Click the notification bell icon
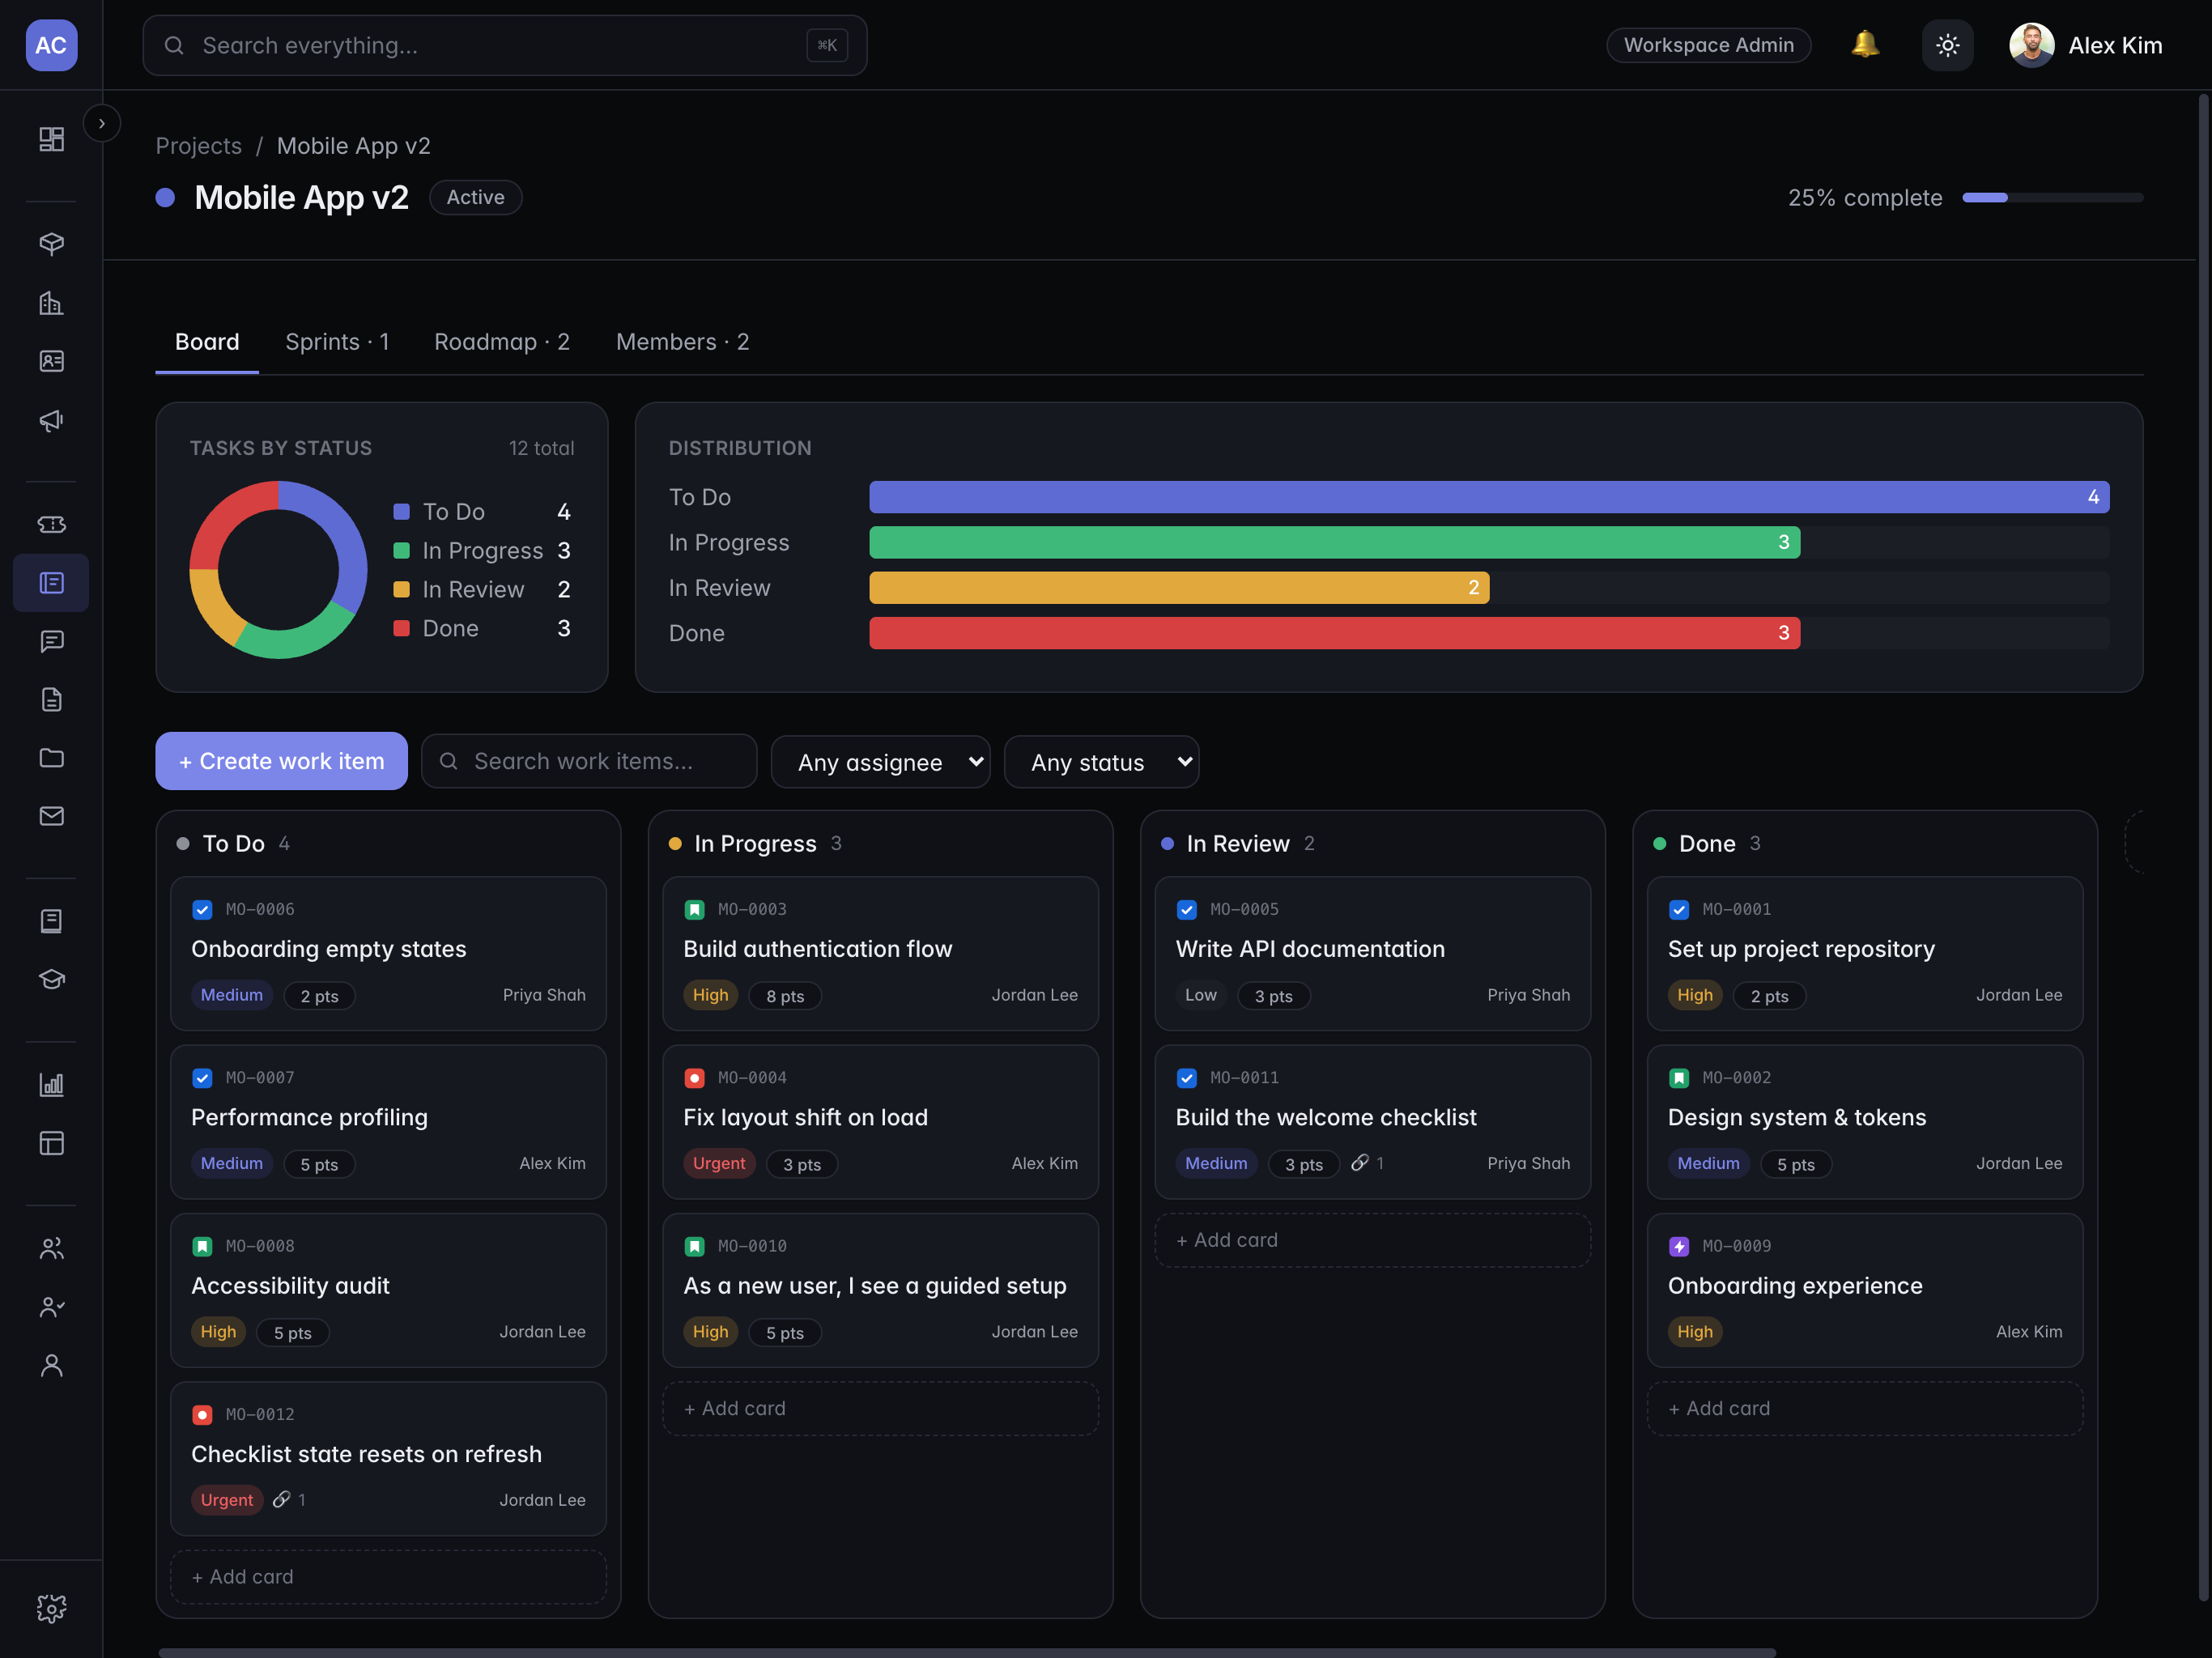This screenshot has height=1658, width=2212. 1864,45
